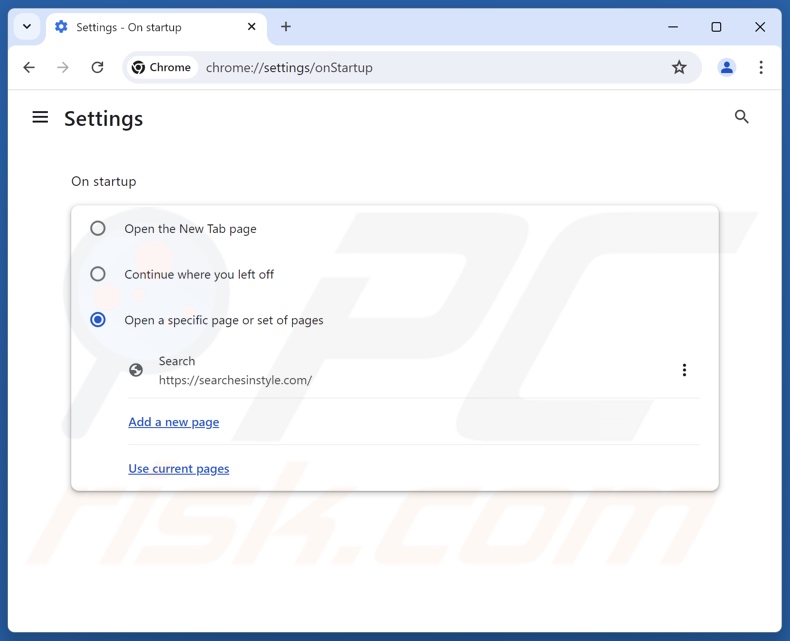Click the forward navigation arrow

[63, 67]
